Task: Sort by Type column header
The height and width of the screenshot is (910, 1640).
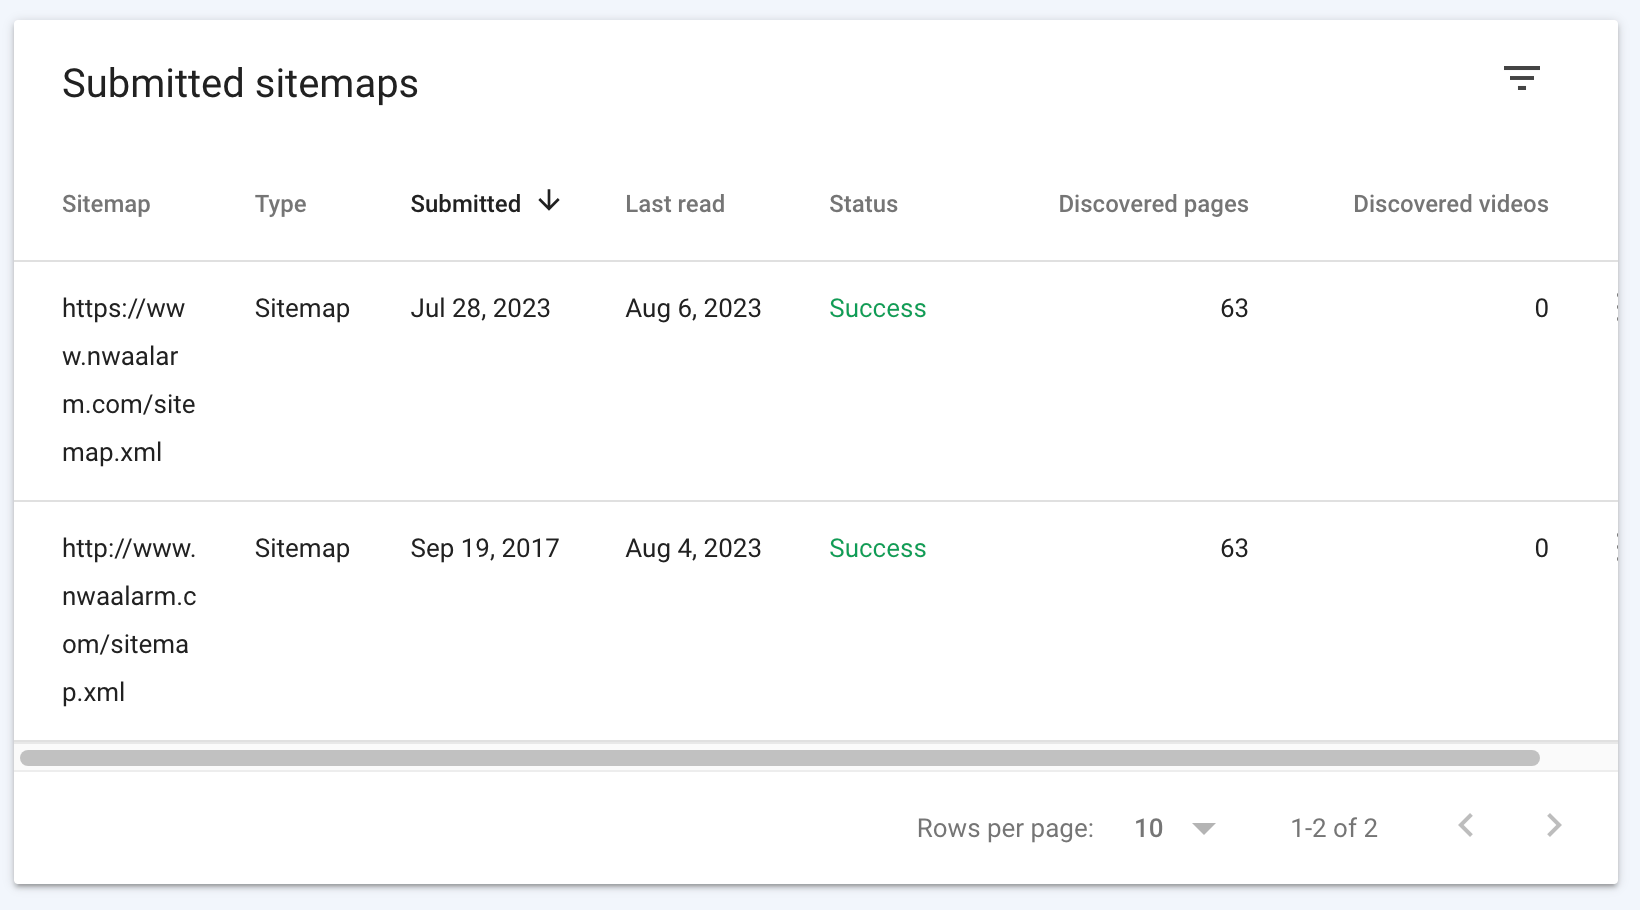Action: click(x=280, y=204)
